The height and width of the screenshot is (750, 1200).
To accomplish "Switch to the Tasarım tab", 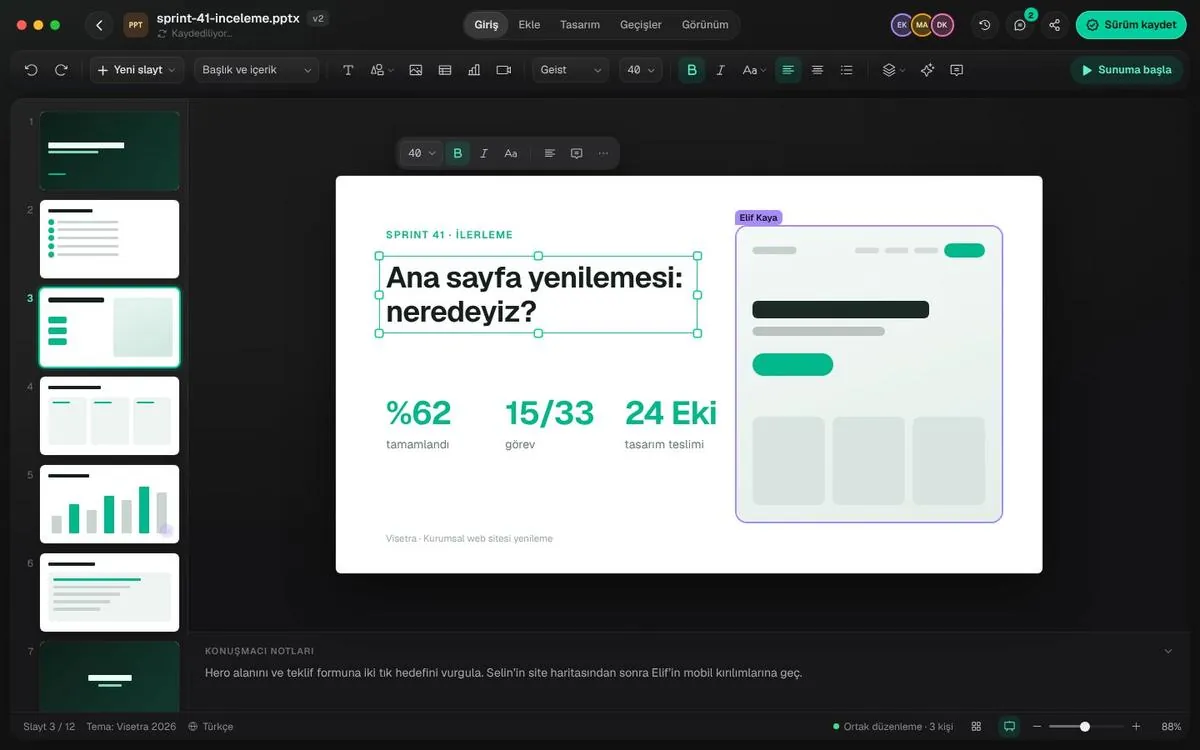I will [580, 25].
